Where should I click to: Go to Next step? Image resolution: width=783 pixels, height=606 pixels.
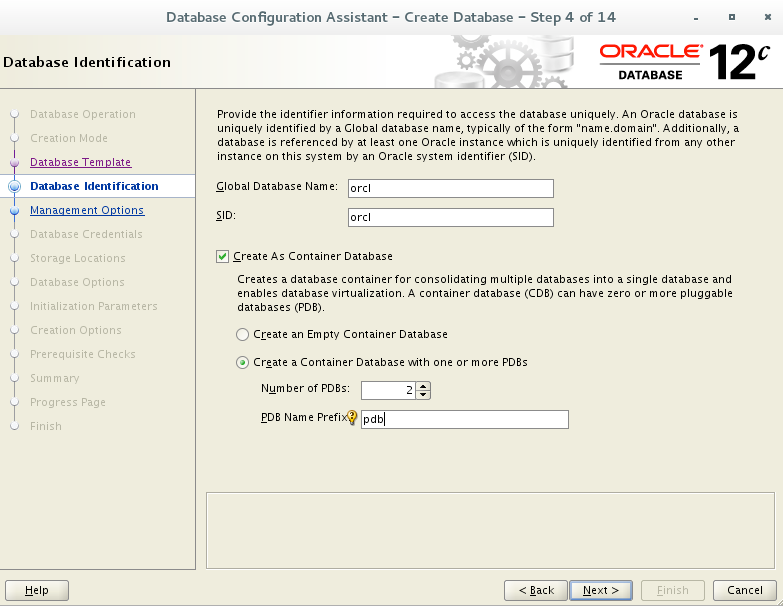[x=601, y=591]
